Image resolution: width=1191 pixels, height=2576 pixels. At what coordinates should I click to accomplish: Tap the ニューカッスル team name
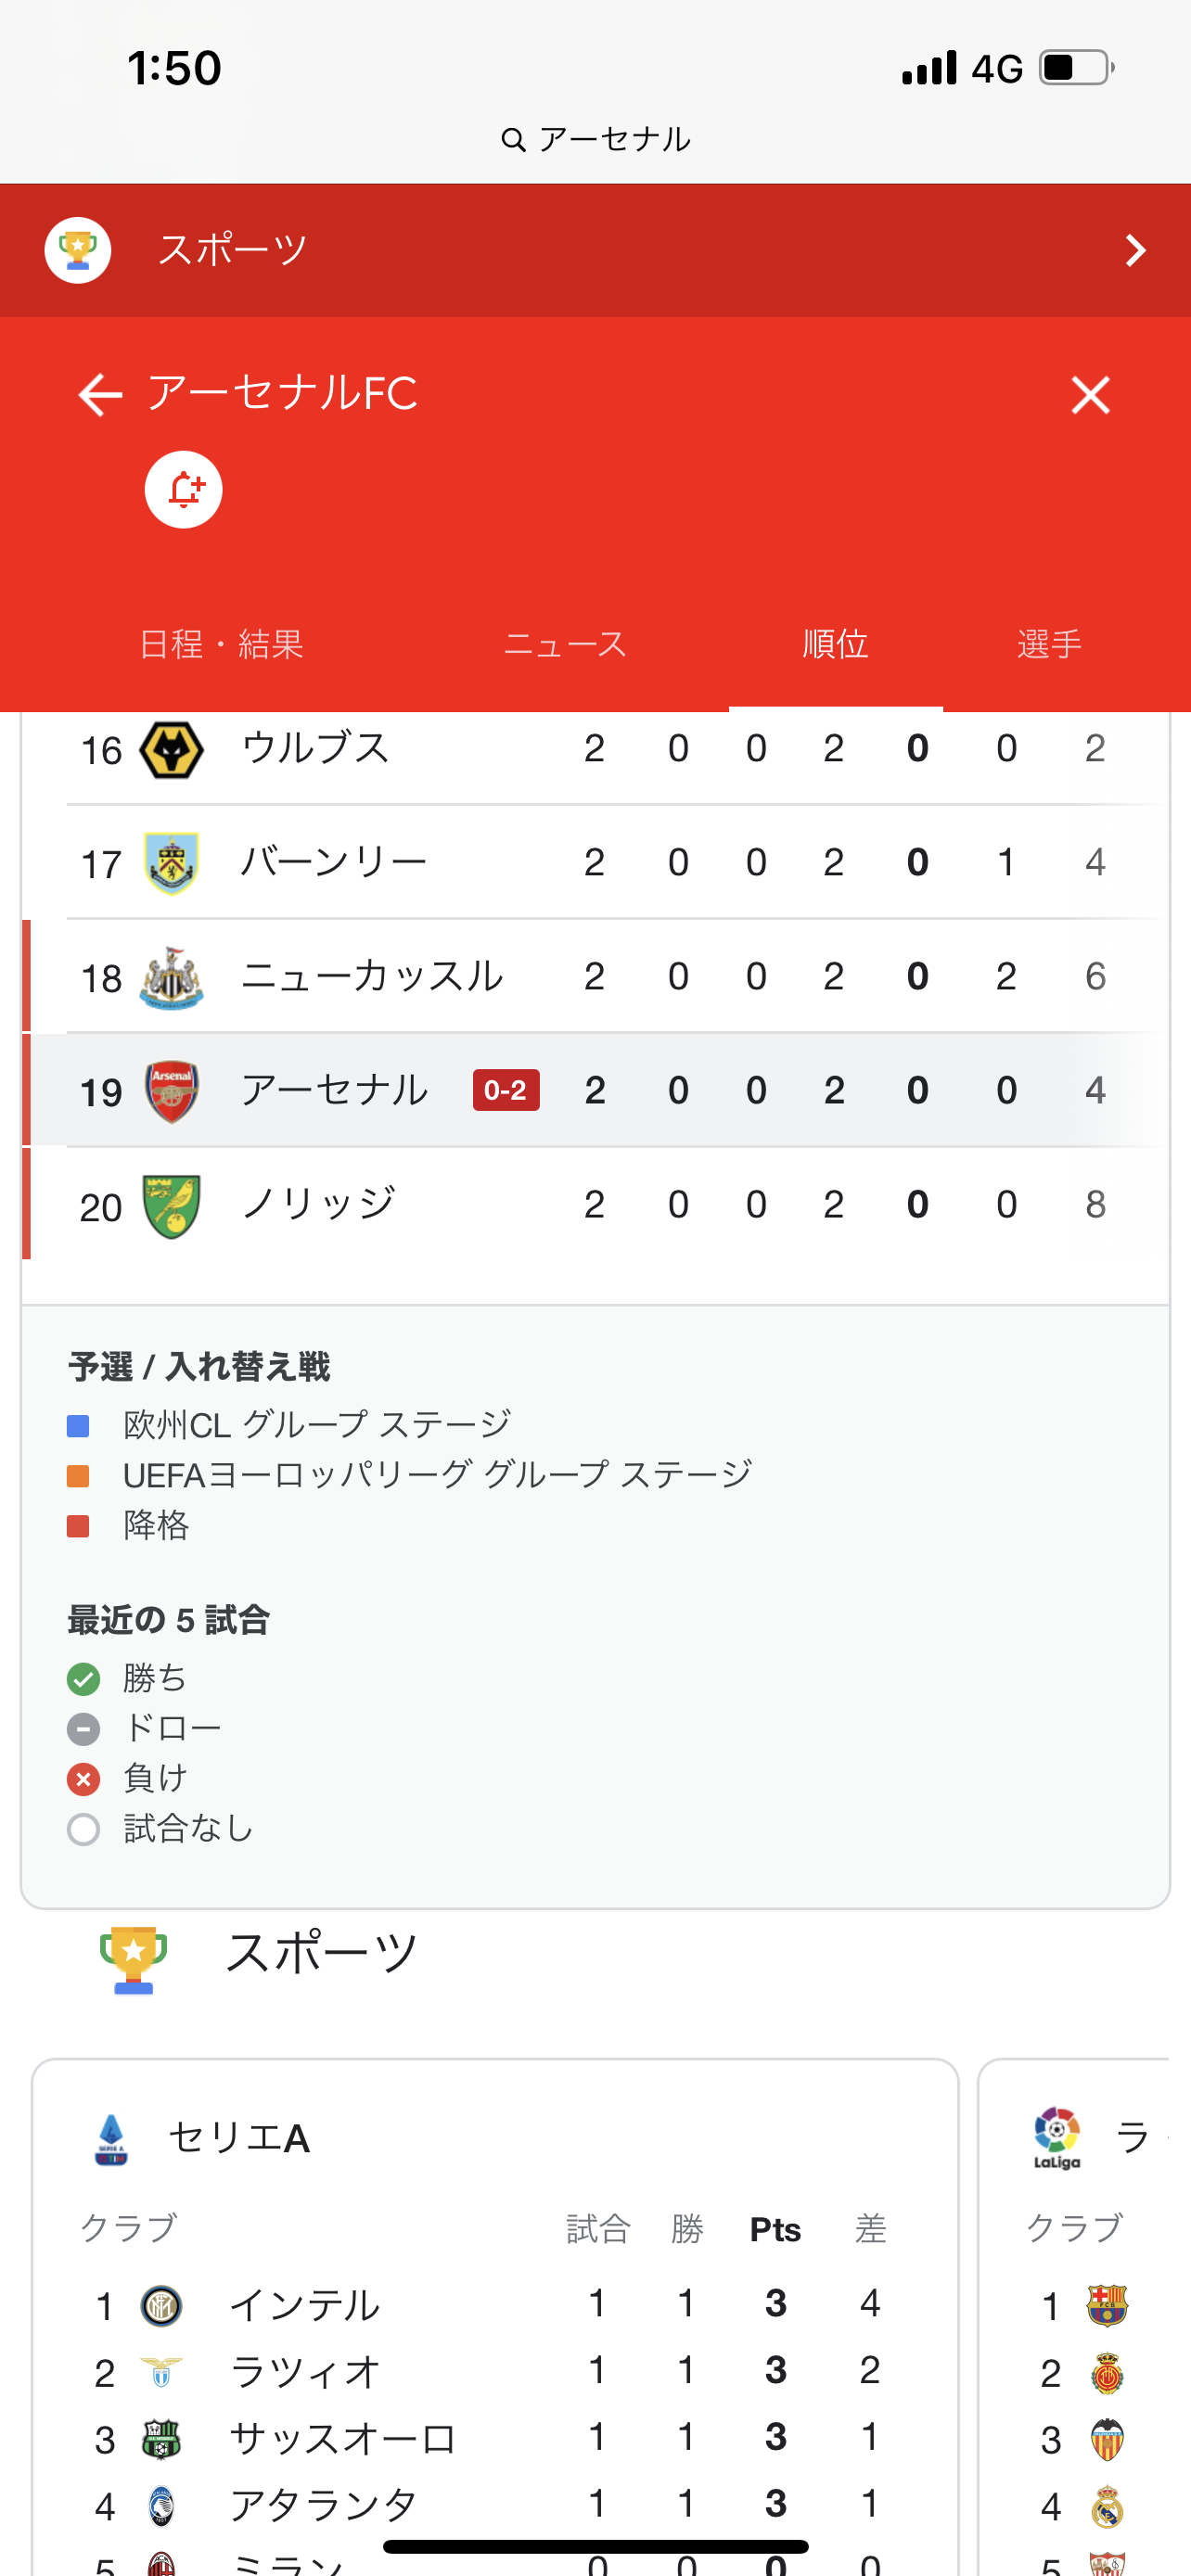tap(372, 976)
